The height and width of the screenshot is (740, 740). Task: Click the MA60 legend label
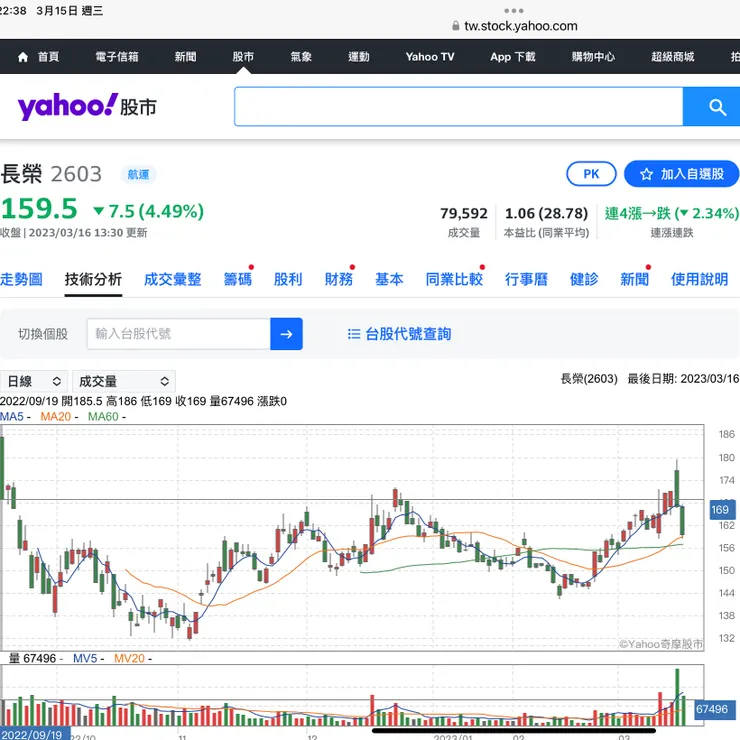(103, 417)
